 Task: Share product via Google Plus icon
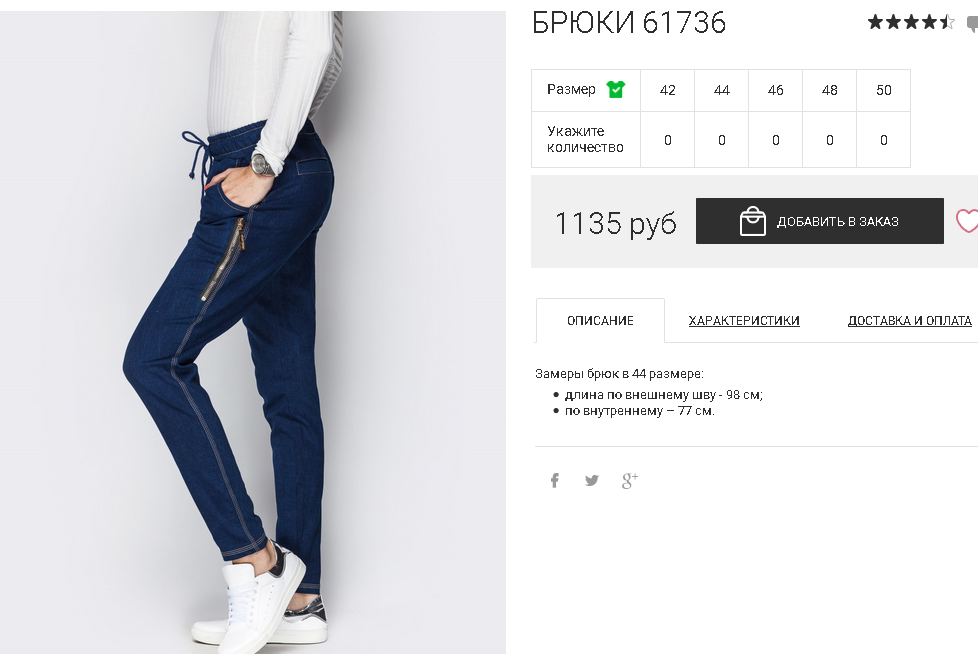[x=629, y=480]
